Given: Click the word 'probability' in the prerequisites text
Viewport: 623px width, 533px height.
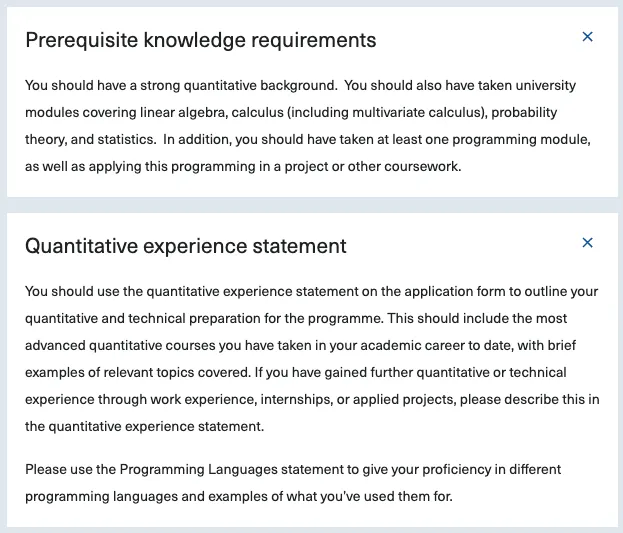Looking at the screenshot, I should tap(524, 113).
